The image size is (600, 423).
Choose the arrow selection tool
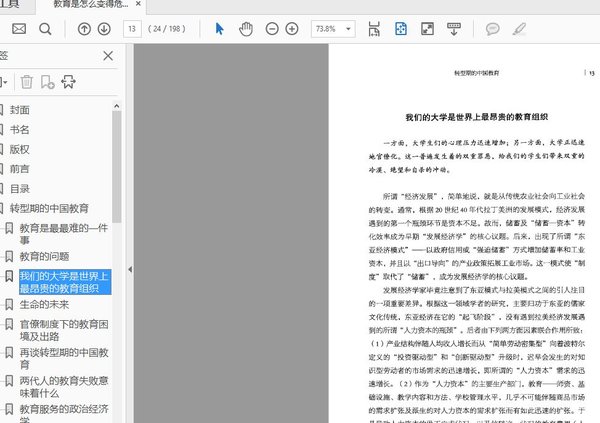tap(221, 29)
